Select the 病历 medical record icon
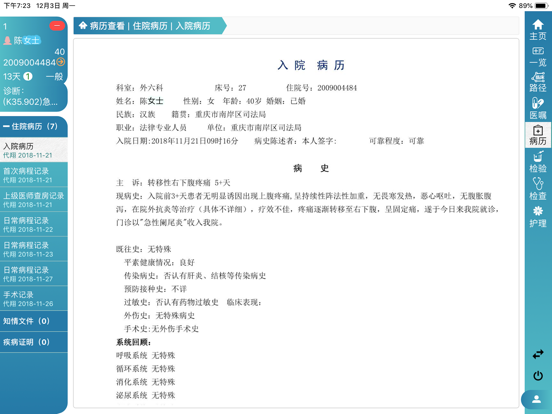 (x=538, y=135)
